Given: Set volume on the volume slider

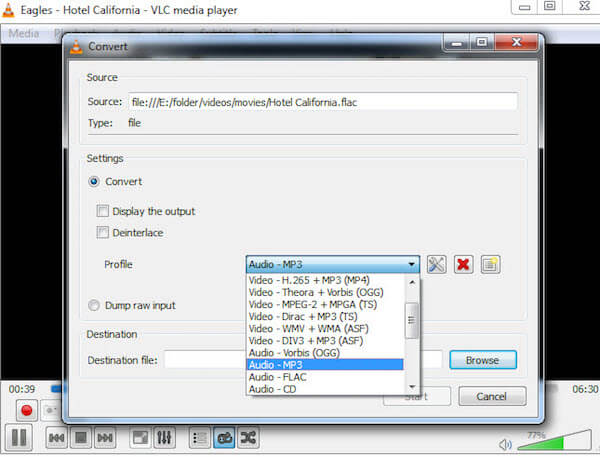Looking at the screenshot, I should point(554,441).
